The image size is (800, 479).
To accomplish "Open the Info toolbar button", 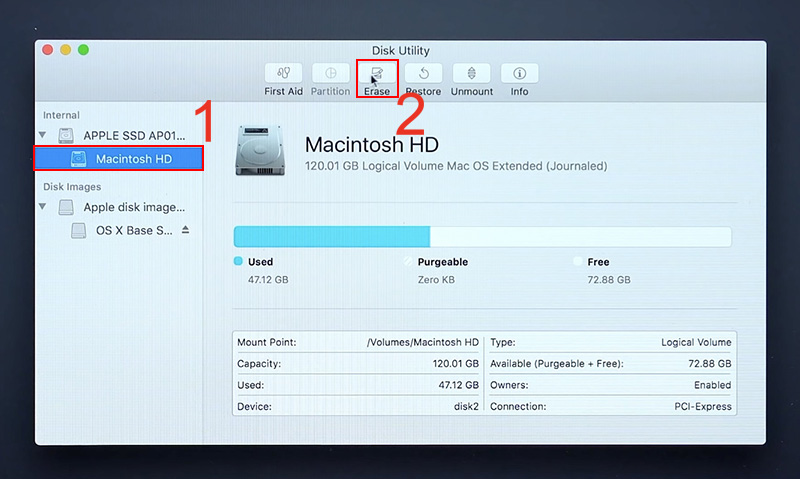I will click(x=519, y=73).
